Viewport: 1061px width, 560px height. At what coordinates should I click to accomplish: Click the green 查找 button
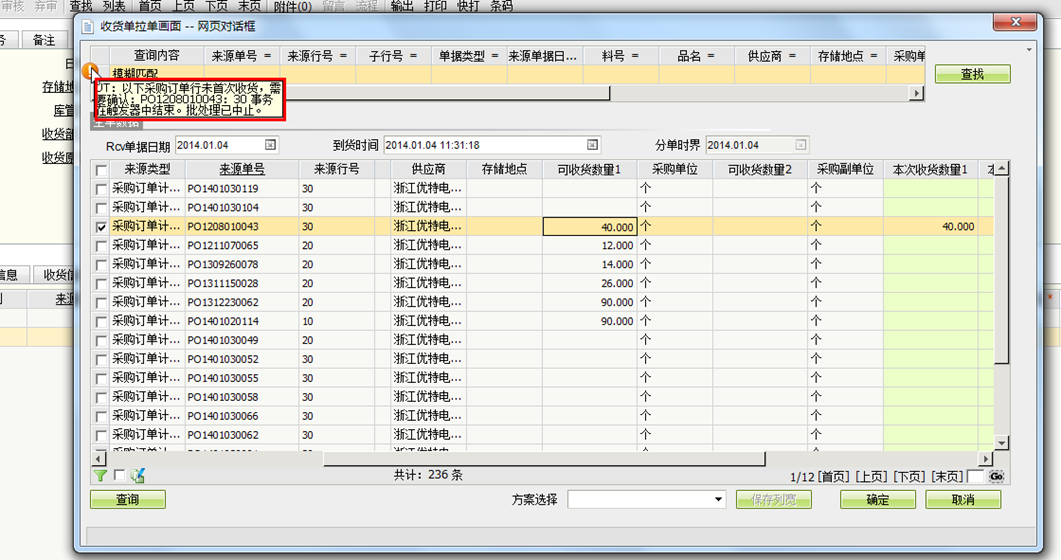[x=972, y=74]
